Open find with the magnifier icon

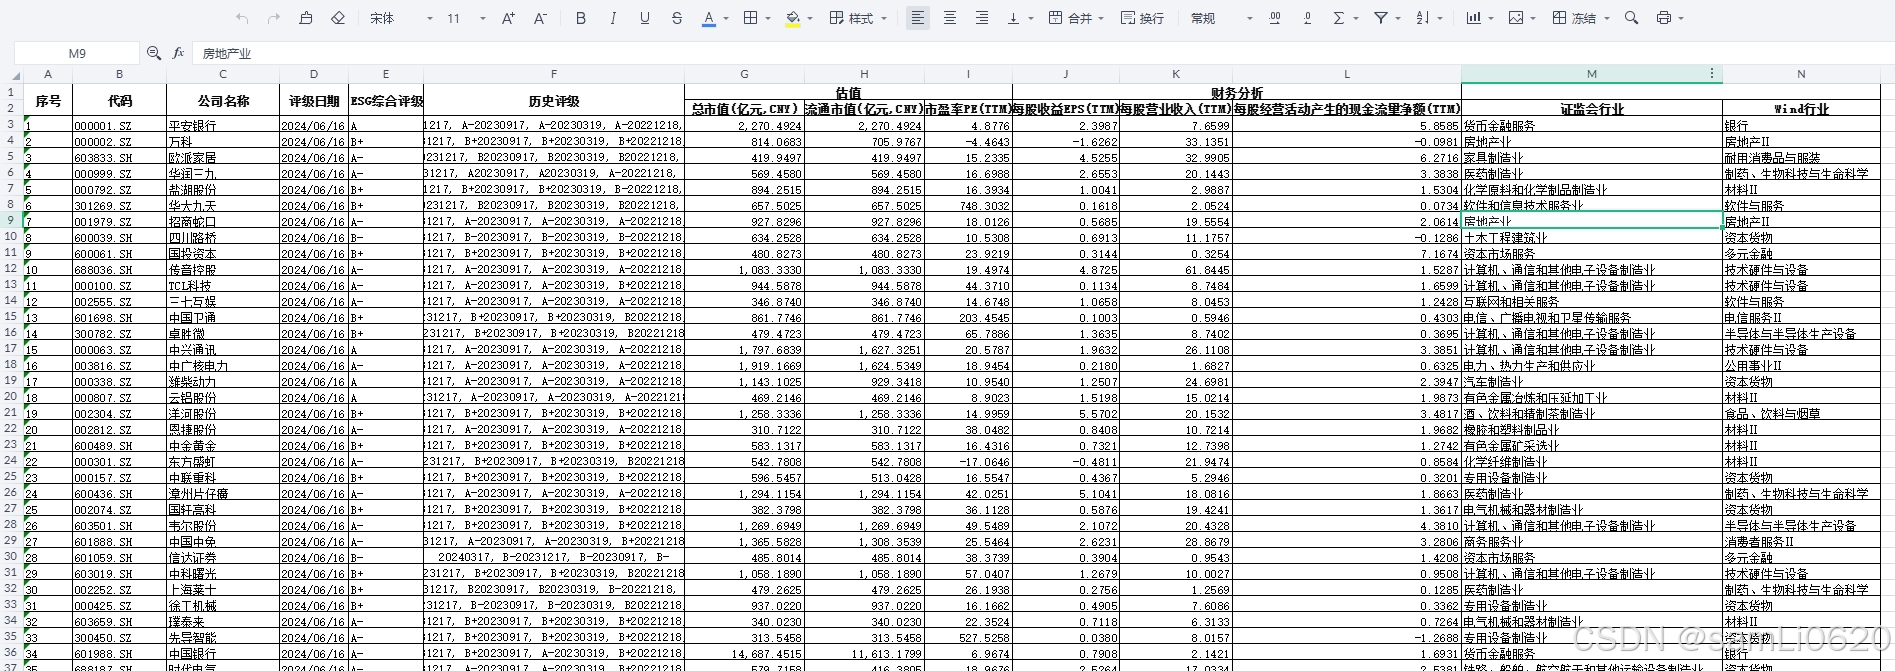tap(1632, 18)
